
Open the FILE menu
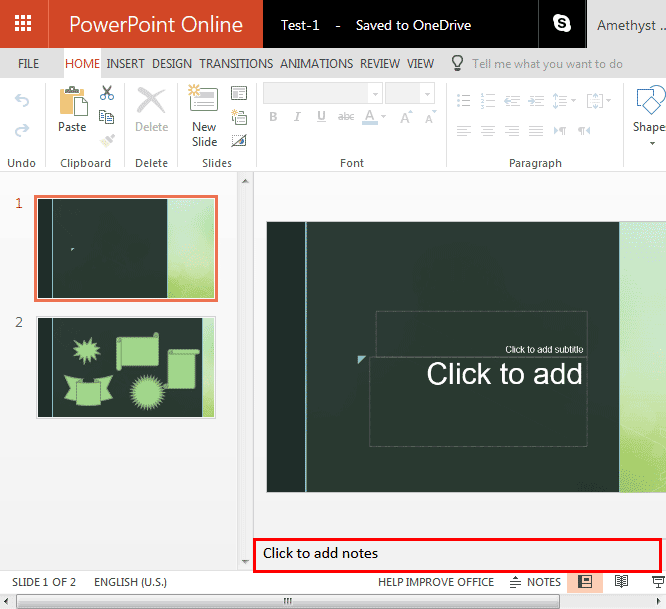tap(28, 64)
